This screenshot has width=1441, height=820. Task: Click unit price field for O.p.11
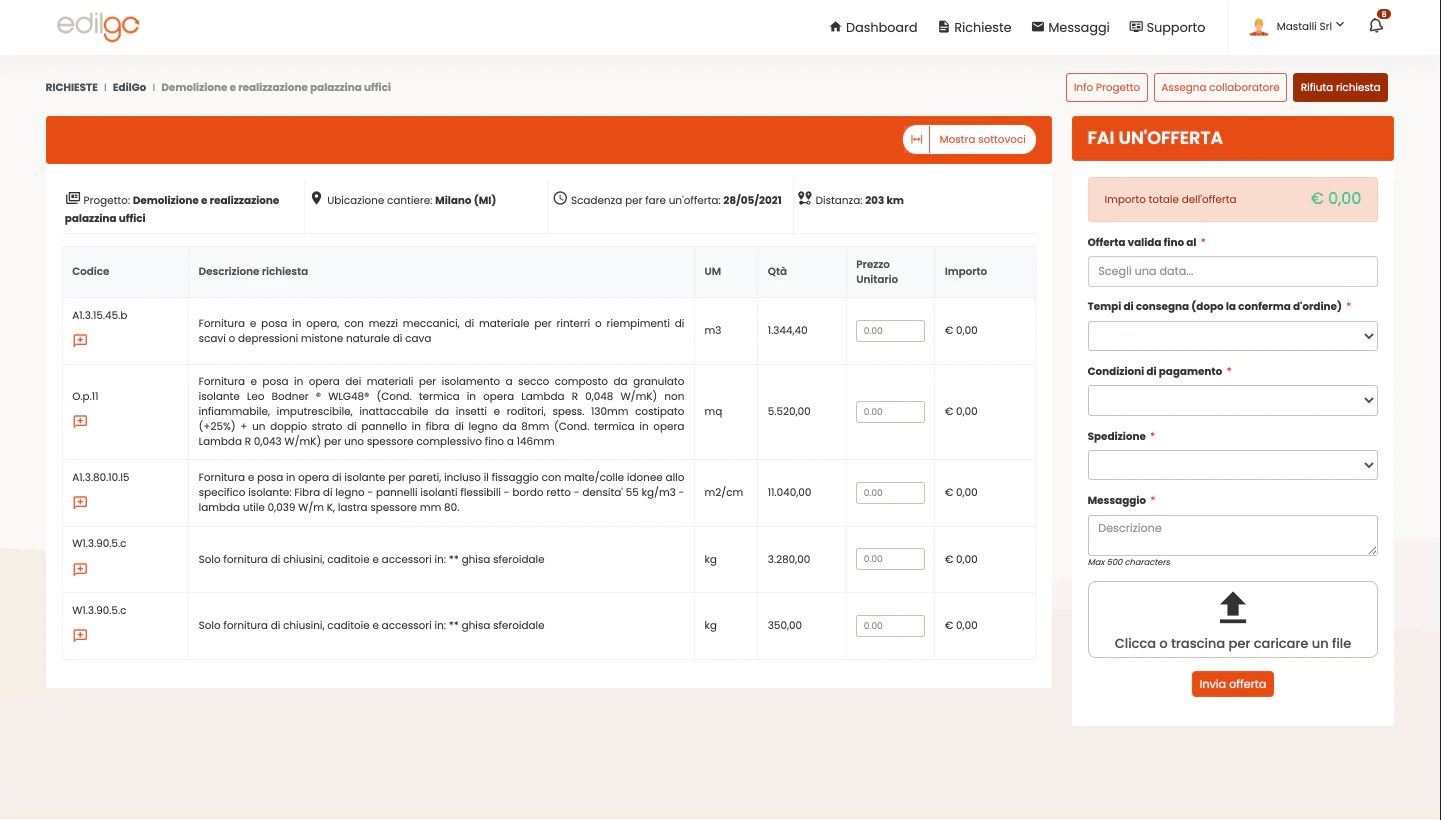point(890,411)
